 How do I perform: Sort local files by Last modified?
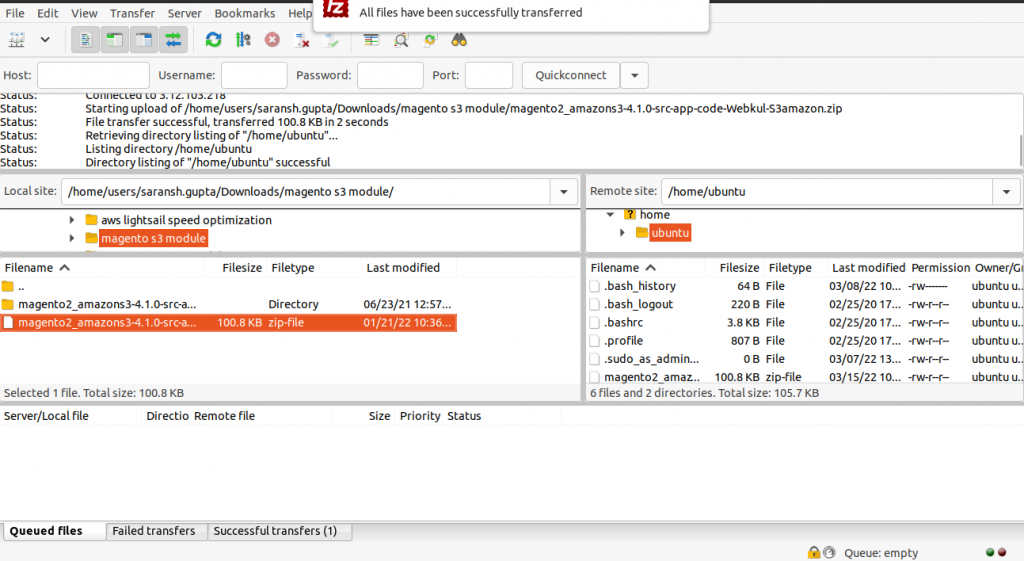pyautogui.click(x=408, y=268)
